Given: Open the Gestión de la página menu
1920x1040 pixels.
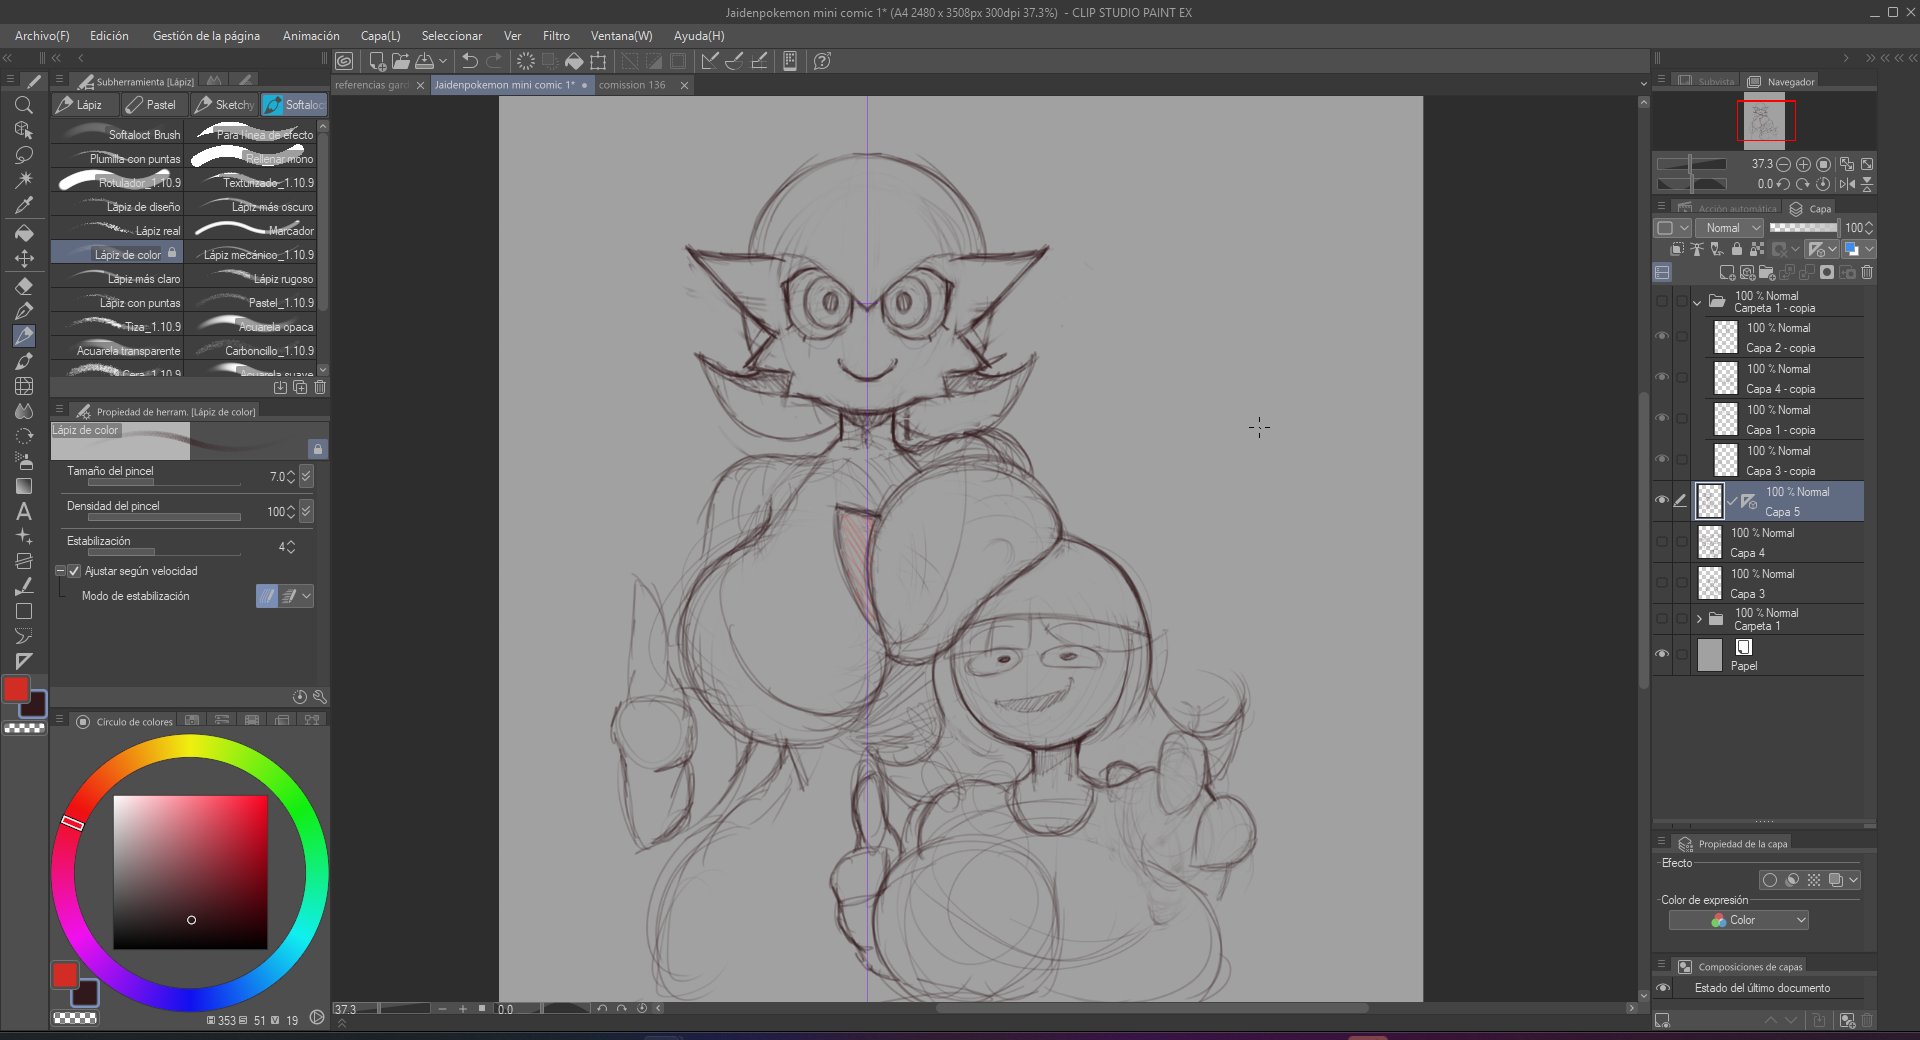Looking at the screenshot, I should pyautogui.click(x=206, y=36).
